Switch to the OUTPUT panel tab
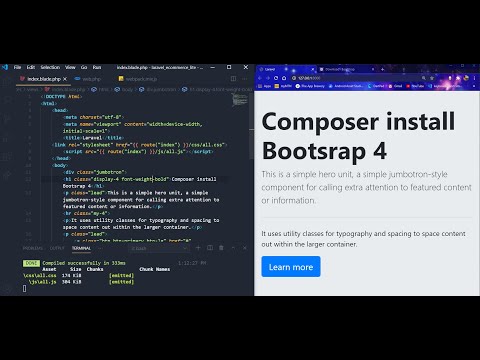 57,248
